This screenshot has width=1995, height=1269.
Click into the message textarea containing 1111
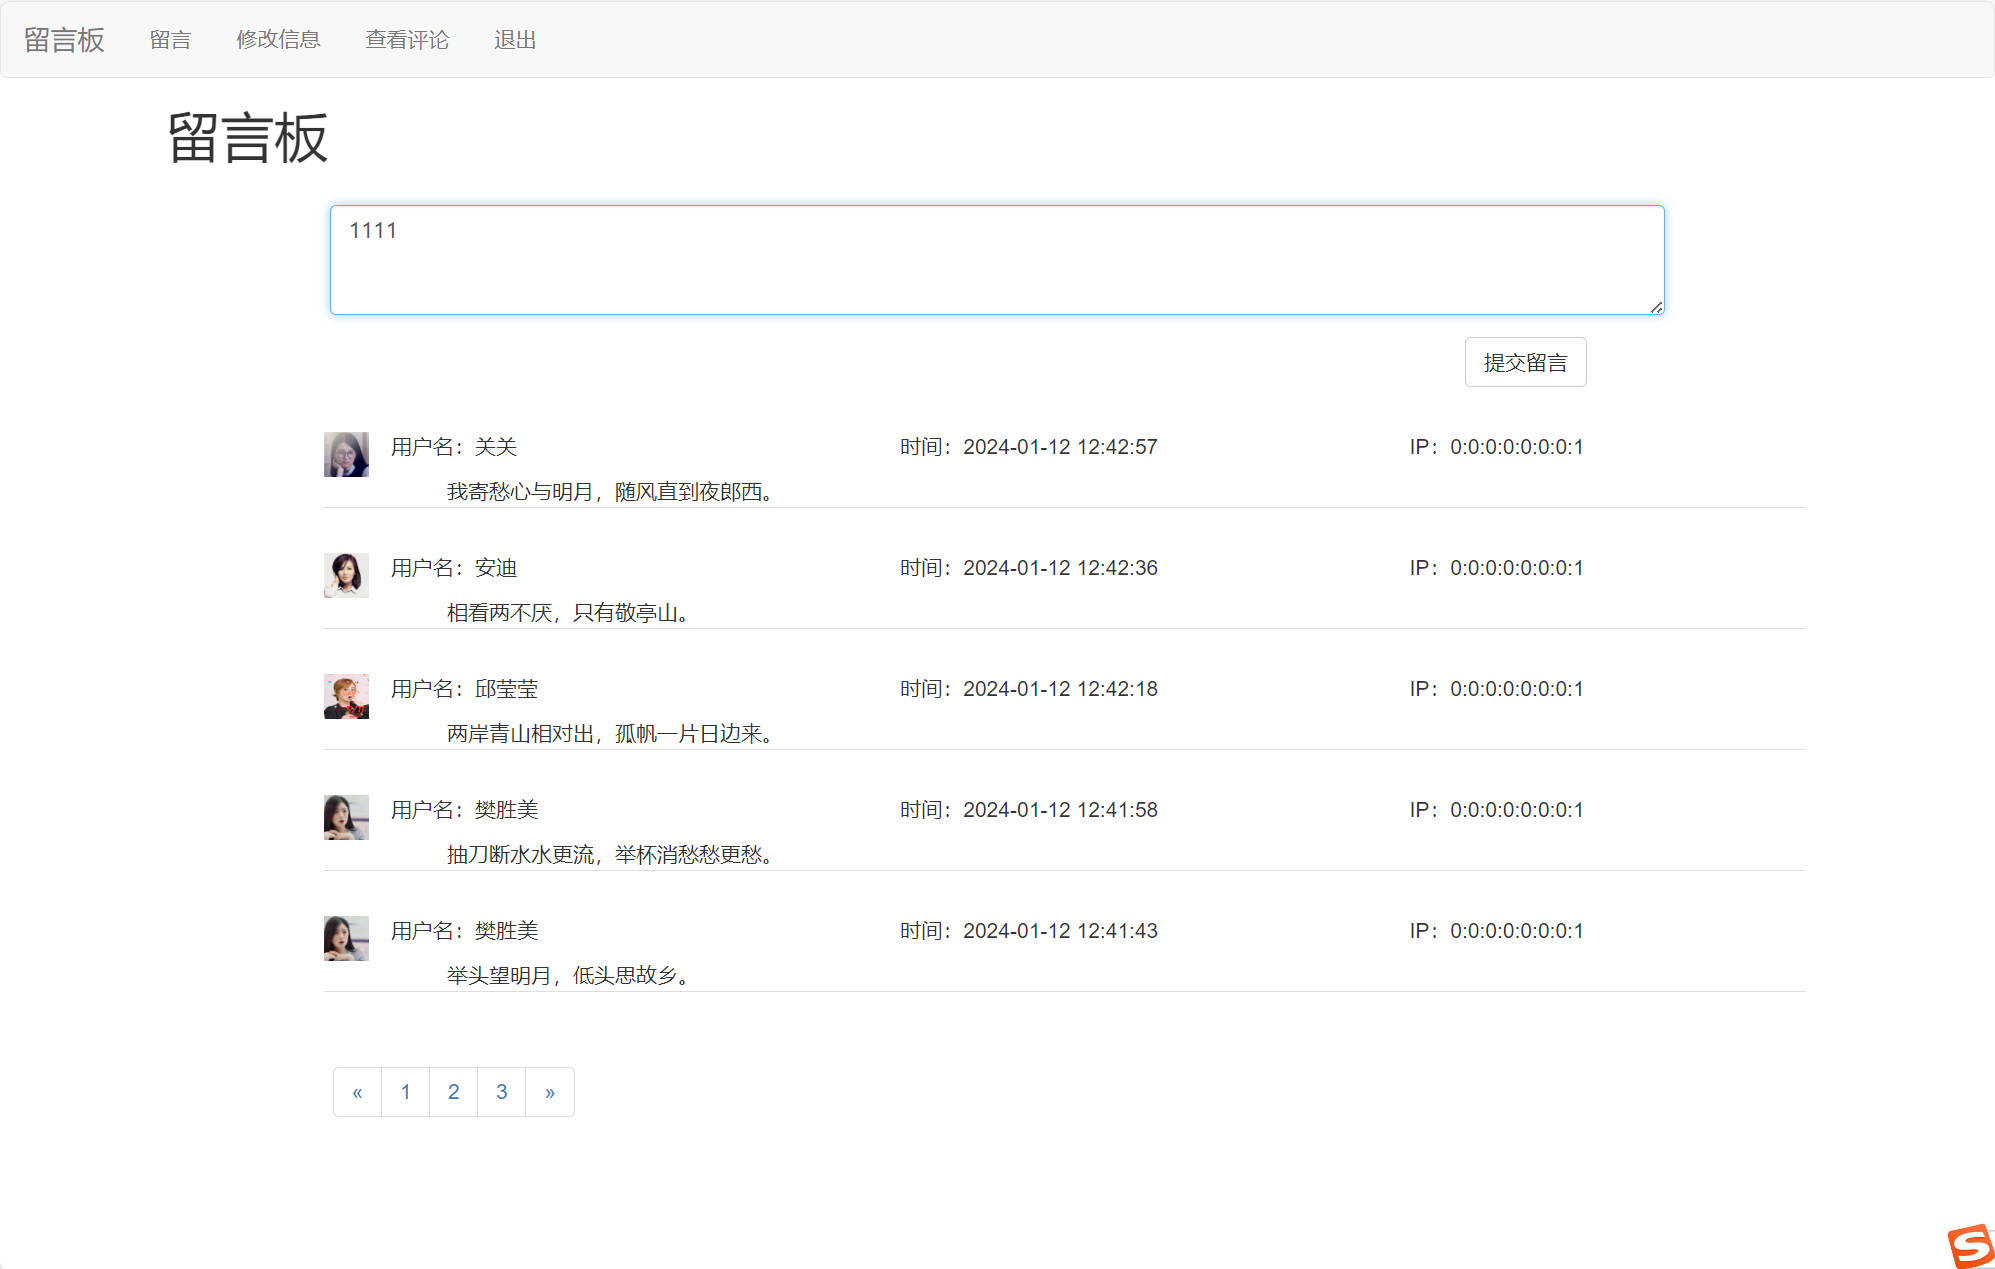(996, 260)
